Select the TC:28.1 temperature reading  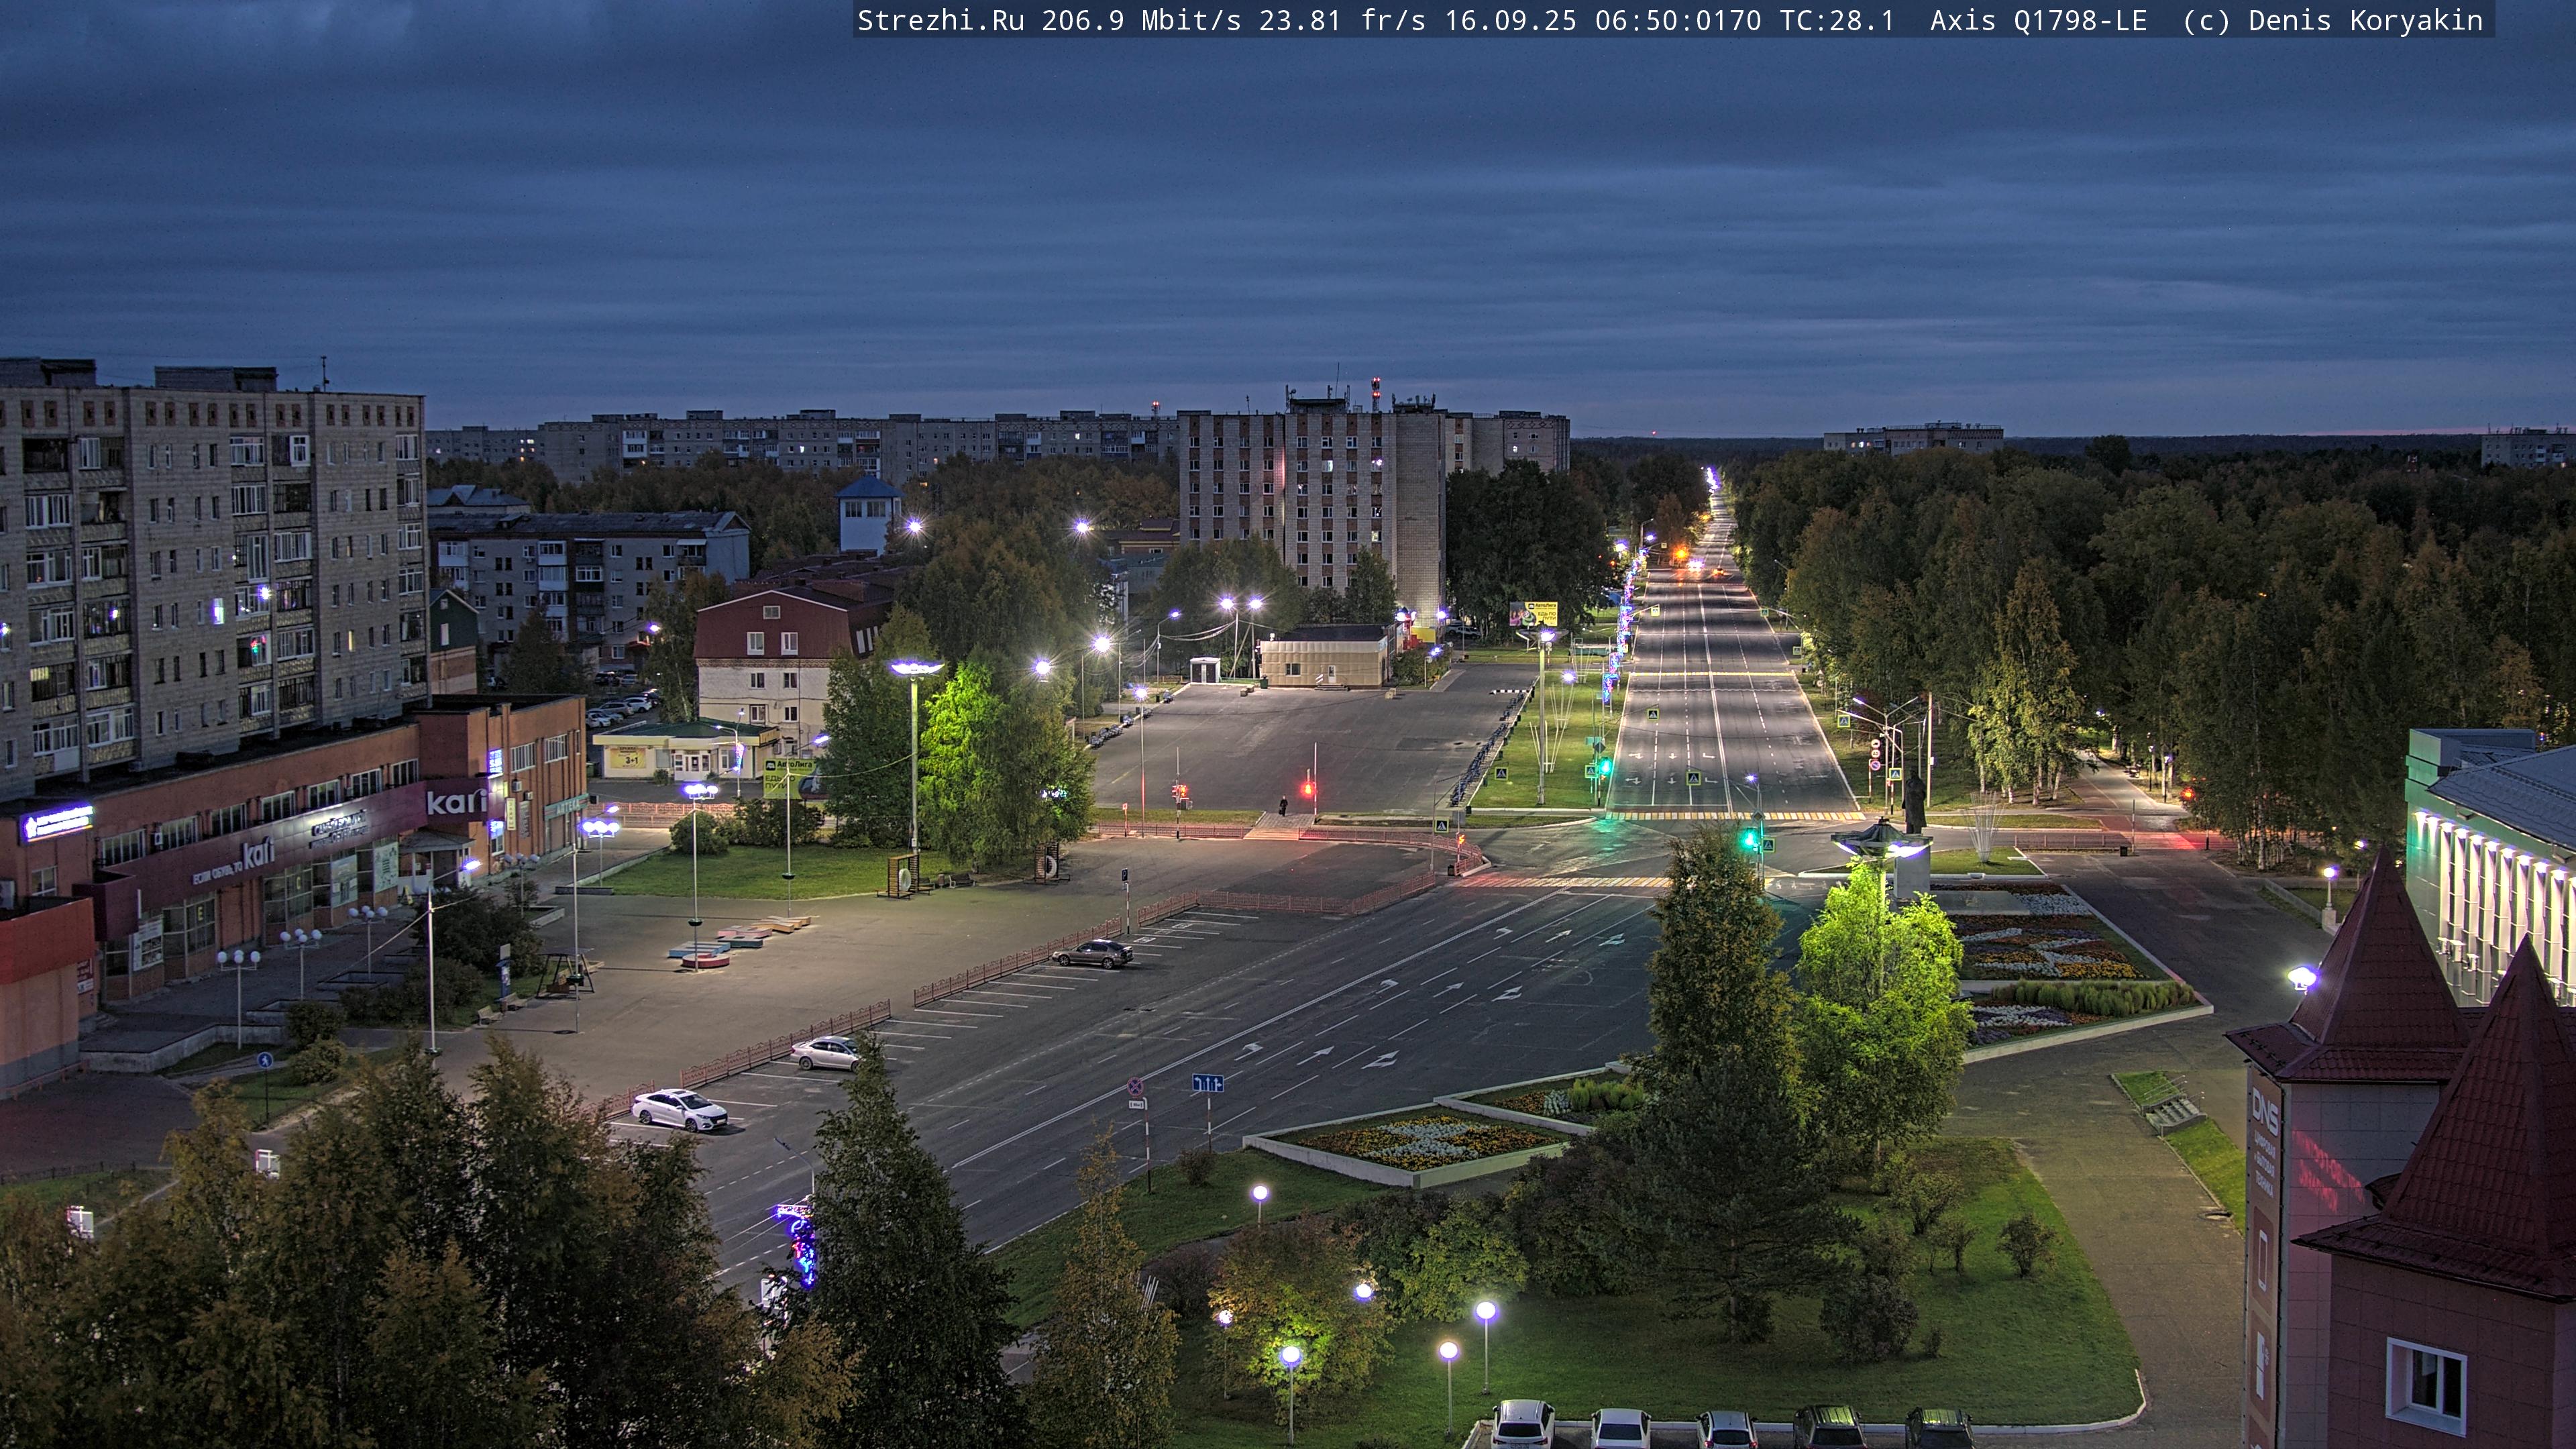(x=1837, y=21)
